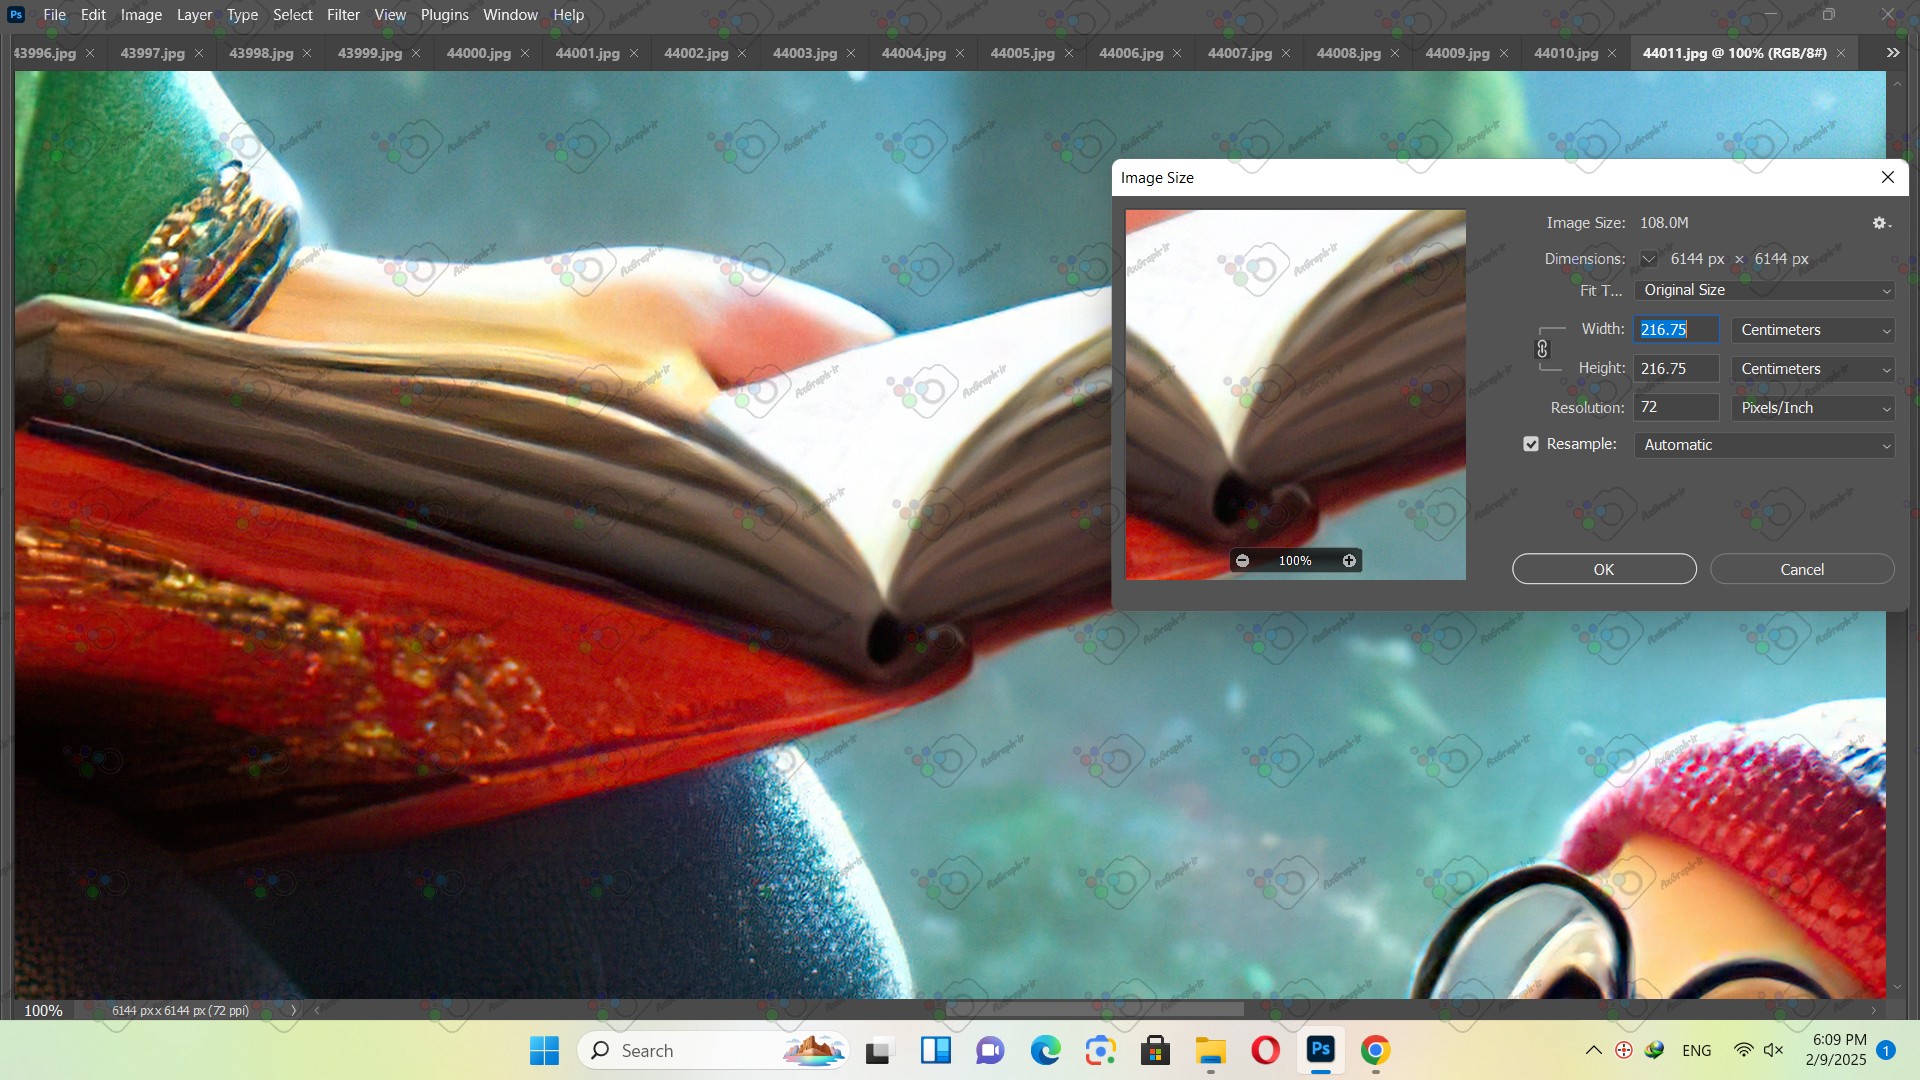Open Google Chrome from taskbar
This screenshot has width=1920, height=1080.
point(1375,1051)
